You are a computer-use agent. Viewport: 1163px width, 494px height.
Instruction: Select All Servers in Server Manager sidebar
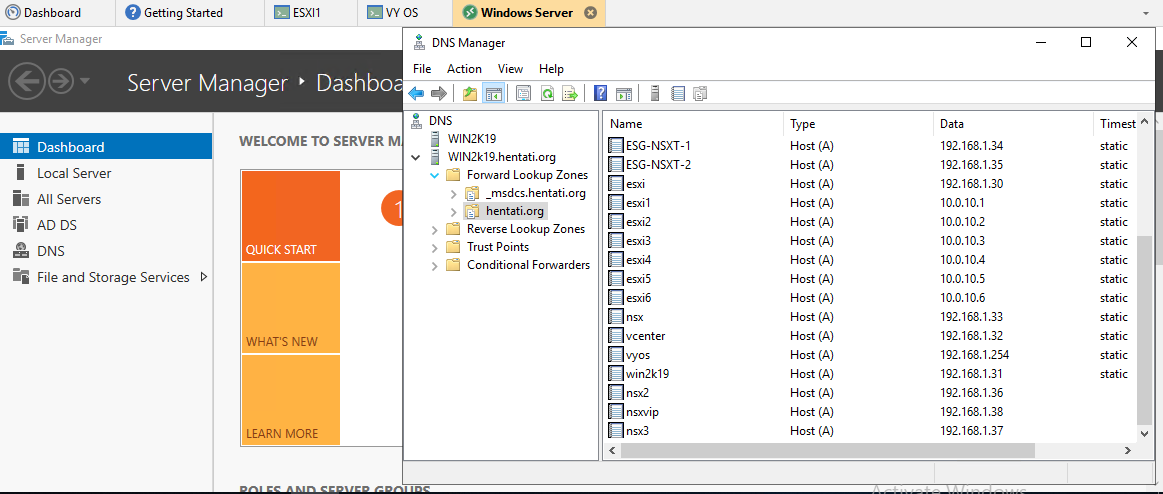(106, 199)
